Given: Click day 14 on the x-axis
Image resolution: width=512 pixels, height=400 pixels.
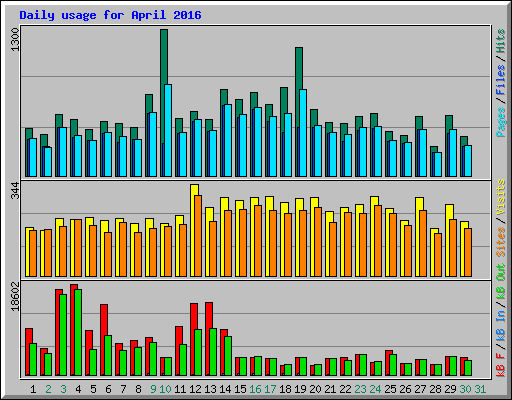Looking at the screenshot, I should [x=225, y=389].
